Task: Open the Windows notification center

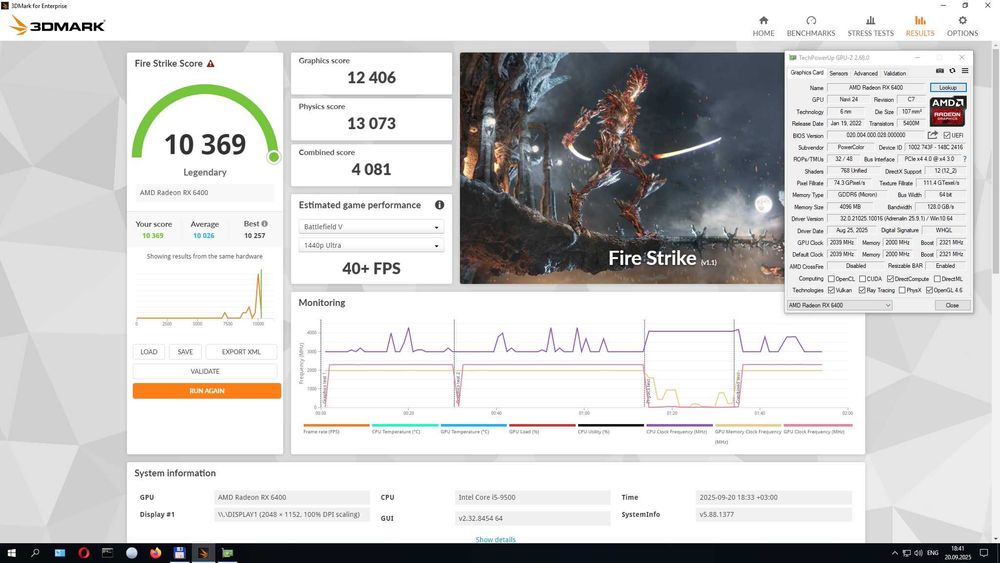Action: (x=984, y=553)
